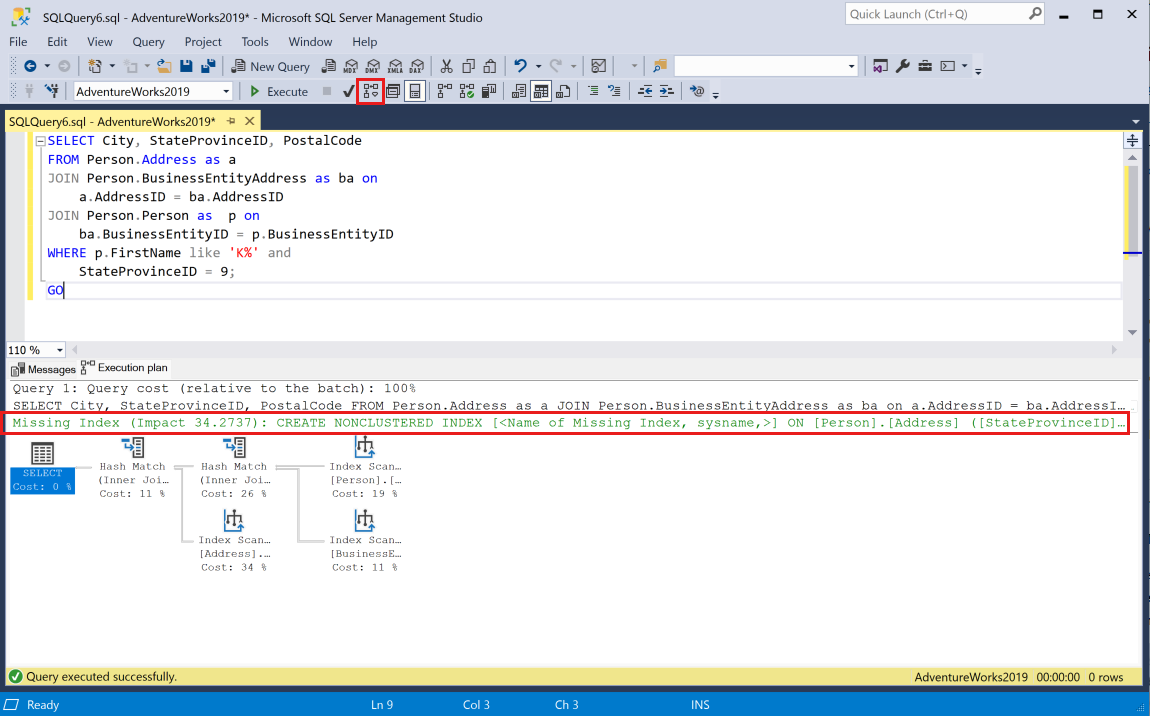This screenshot has width=1150, height=716.
Task: Click the Properties wrench icon
Action: [x=902, y=66]
